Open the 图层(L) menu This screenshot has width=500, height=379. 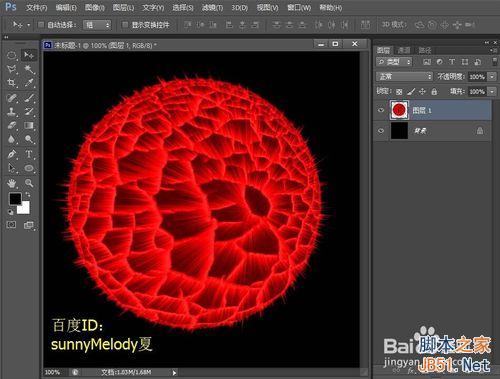(123, 8)
